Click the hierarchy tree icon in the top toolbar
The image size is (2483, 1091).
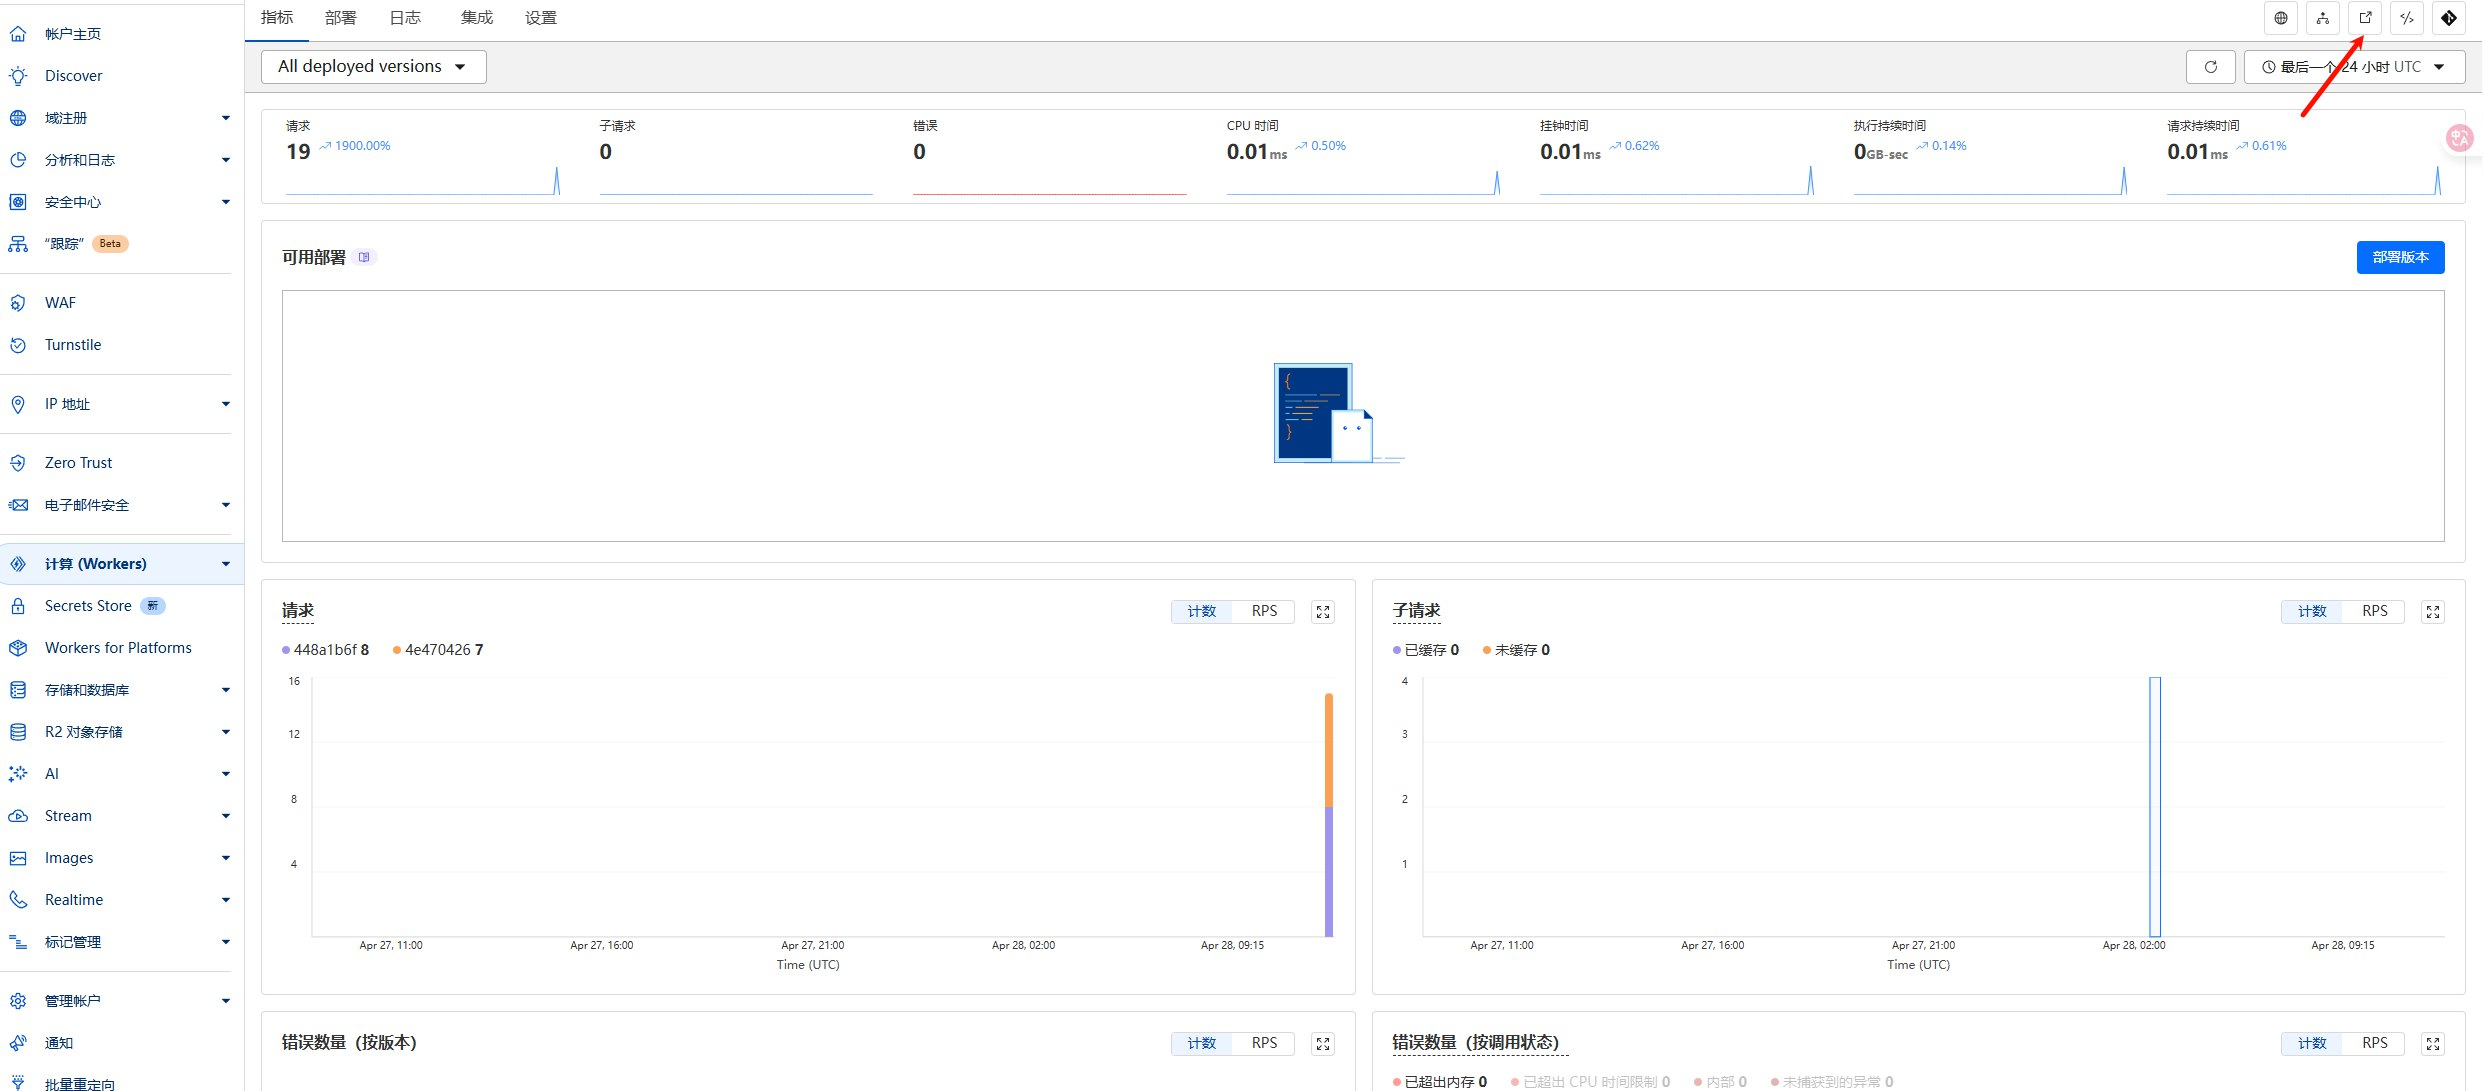[2323, 18]
